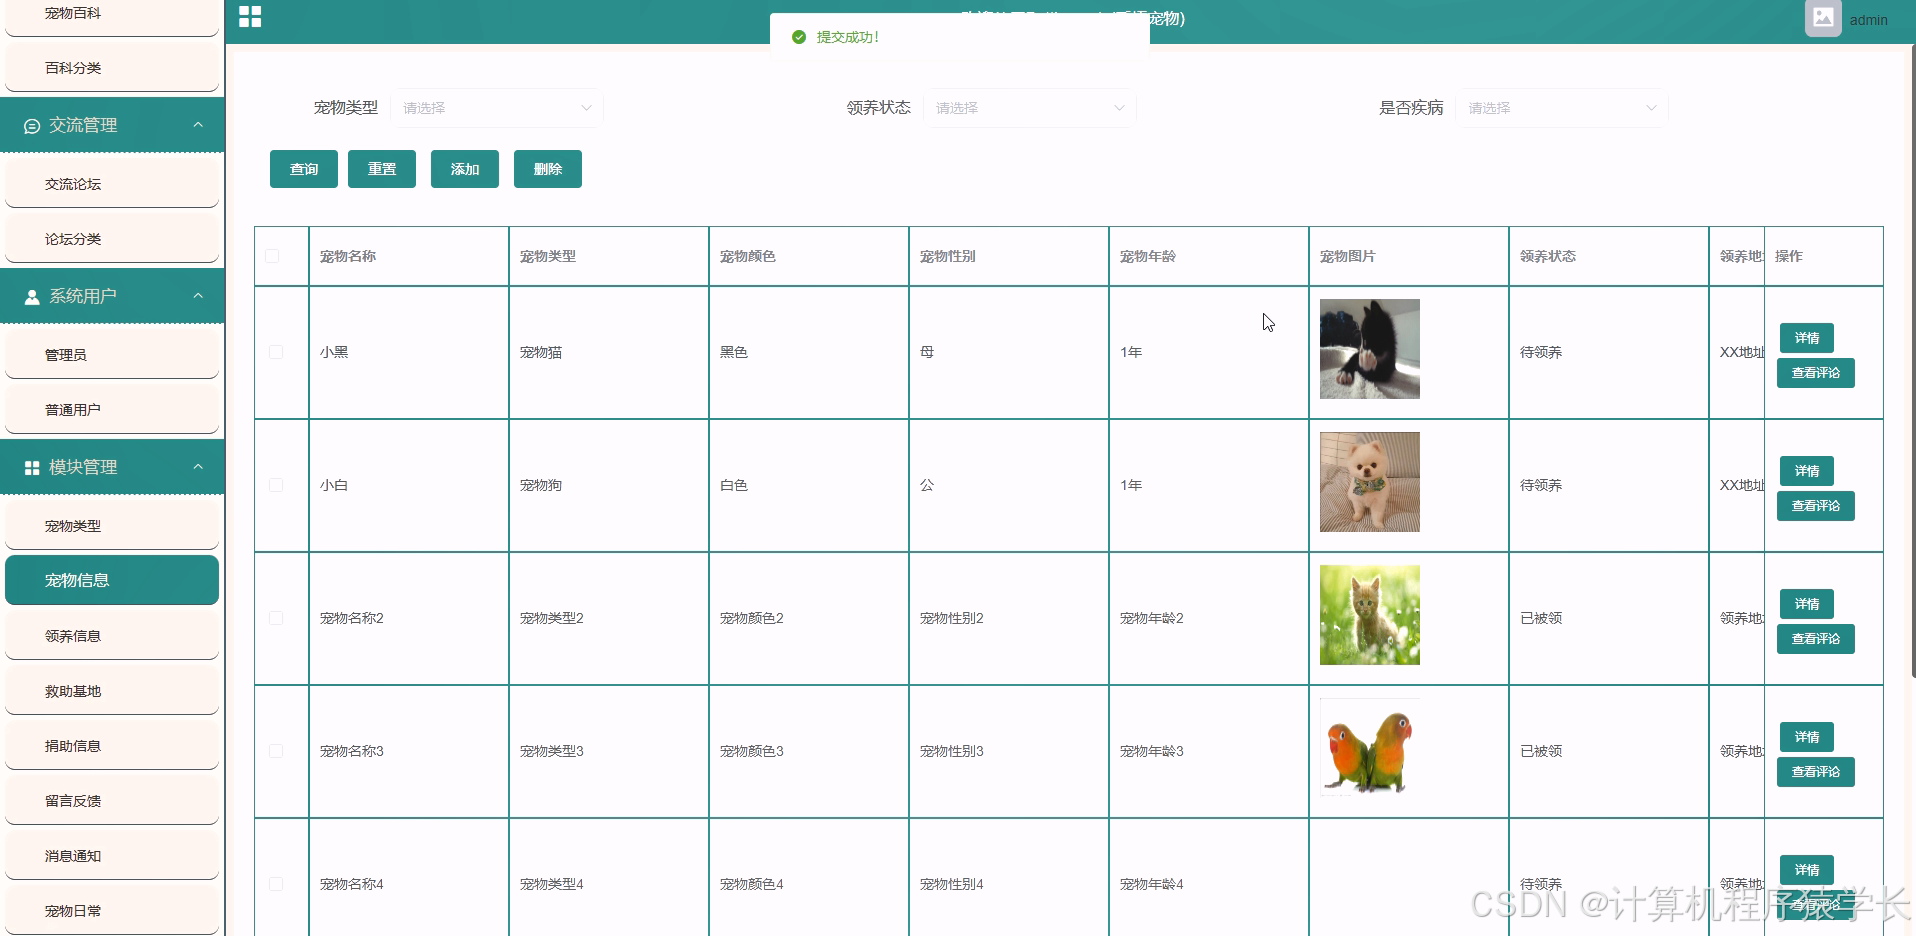Check the row checkbox for 小黑
The height and width of the screenshot is (936, 1916).
[276, 352]
